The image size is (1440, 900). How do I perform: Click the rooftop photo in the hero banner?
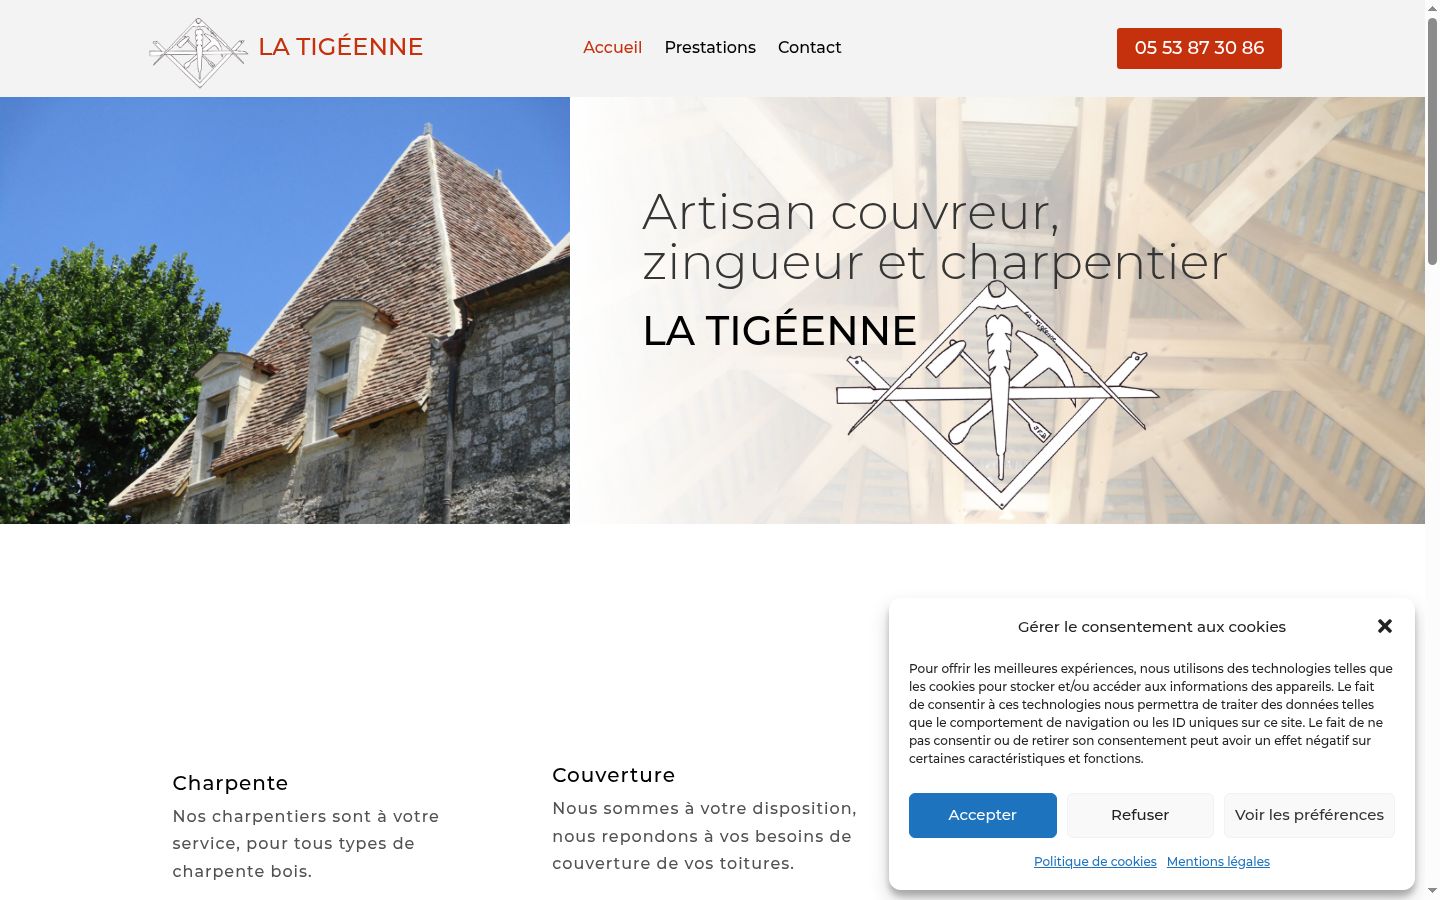coord(285,310)
